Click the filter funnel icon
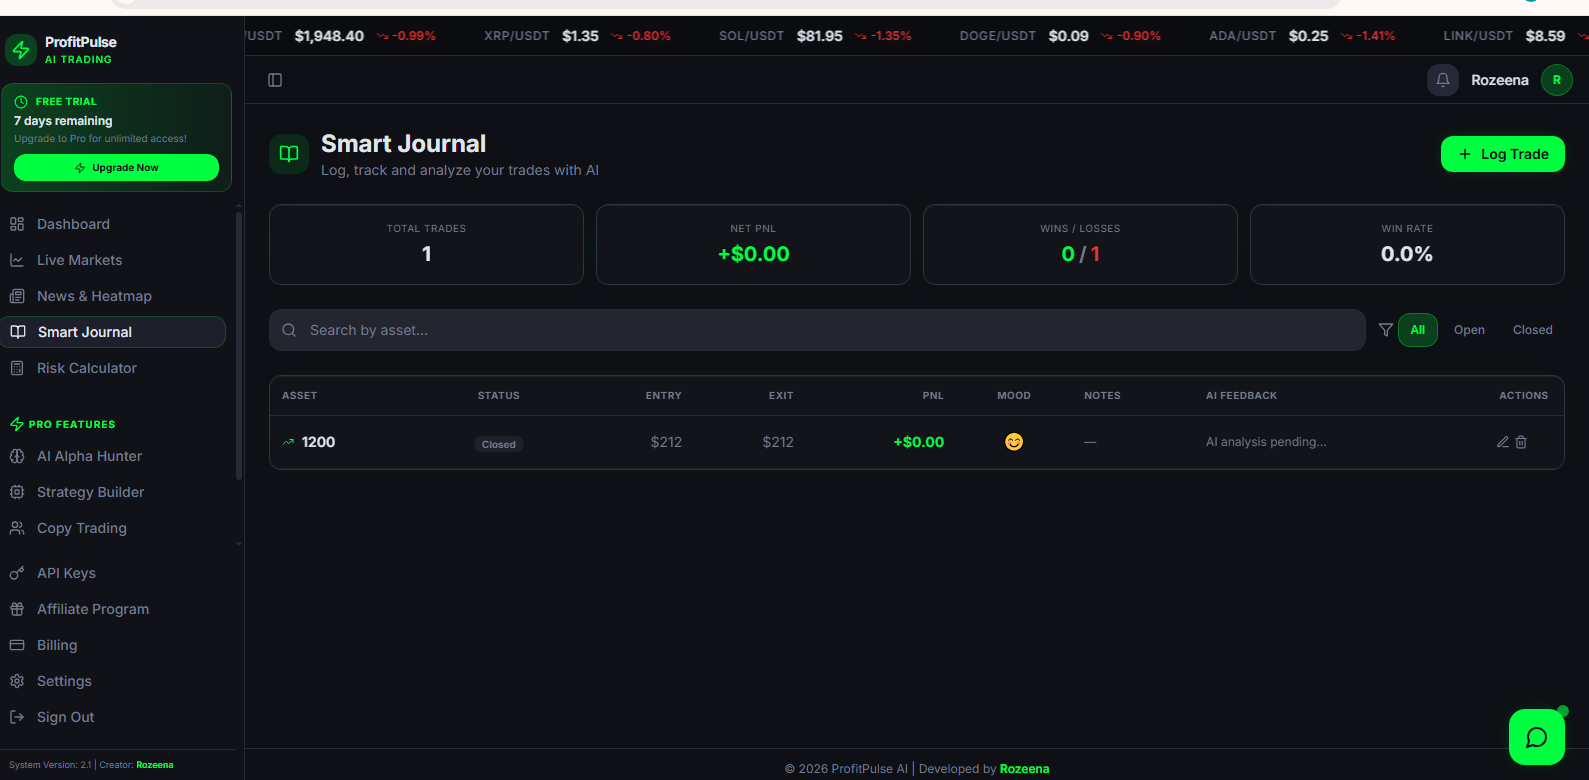Image resolution: width=1589 pixels, height=780 pixels. point(1386,330)
